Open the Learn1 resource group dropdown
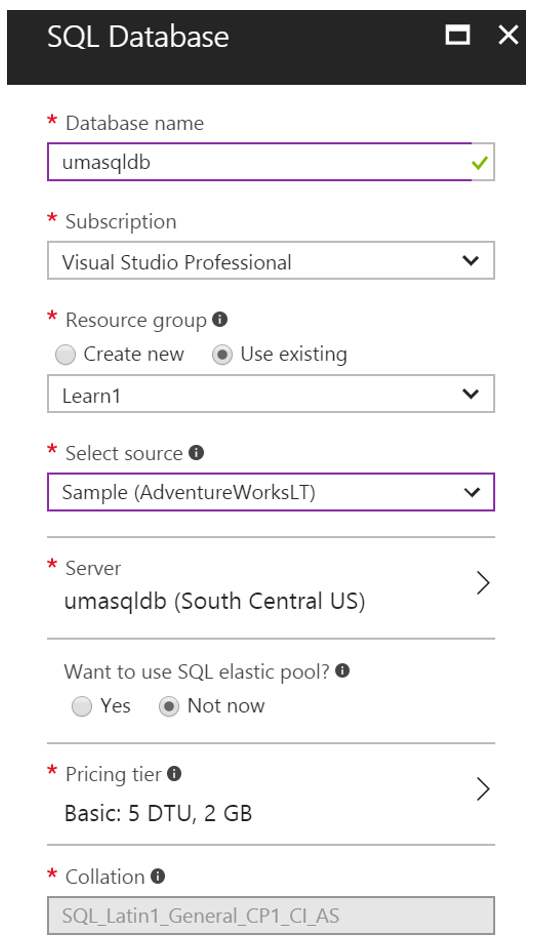 [x=271, y=394]
